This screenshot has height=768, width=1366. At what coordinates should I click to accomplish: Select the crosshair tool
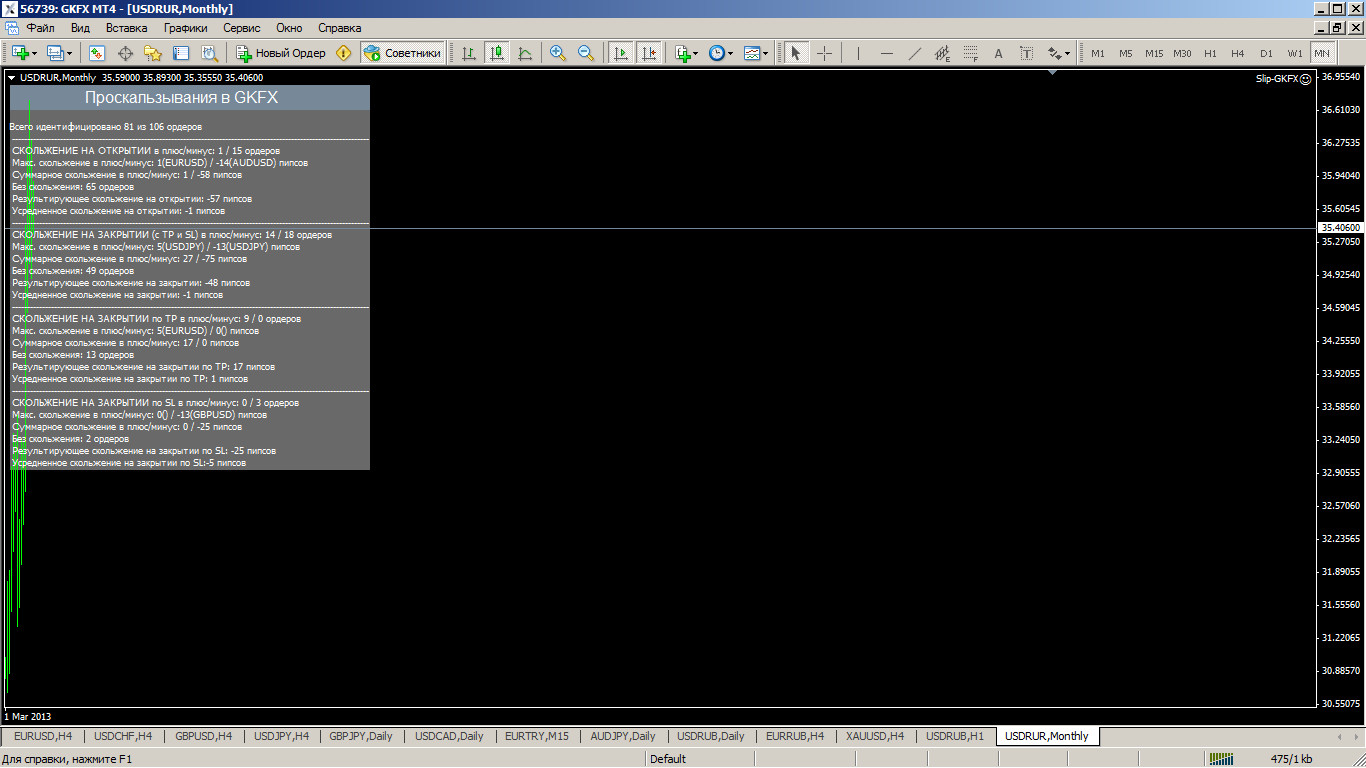(824, 53)
